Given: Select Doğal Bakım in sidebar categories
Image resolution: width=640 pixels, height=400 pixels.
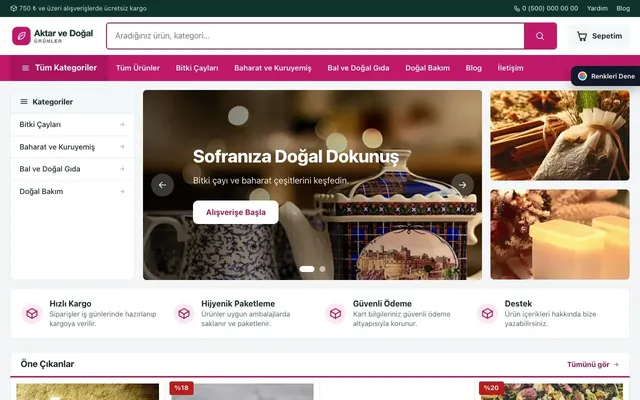Looking at the screenshot, I should point(72,191).
